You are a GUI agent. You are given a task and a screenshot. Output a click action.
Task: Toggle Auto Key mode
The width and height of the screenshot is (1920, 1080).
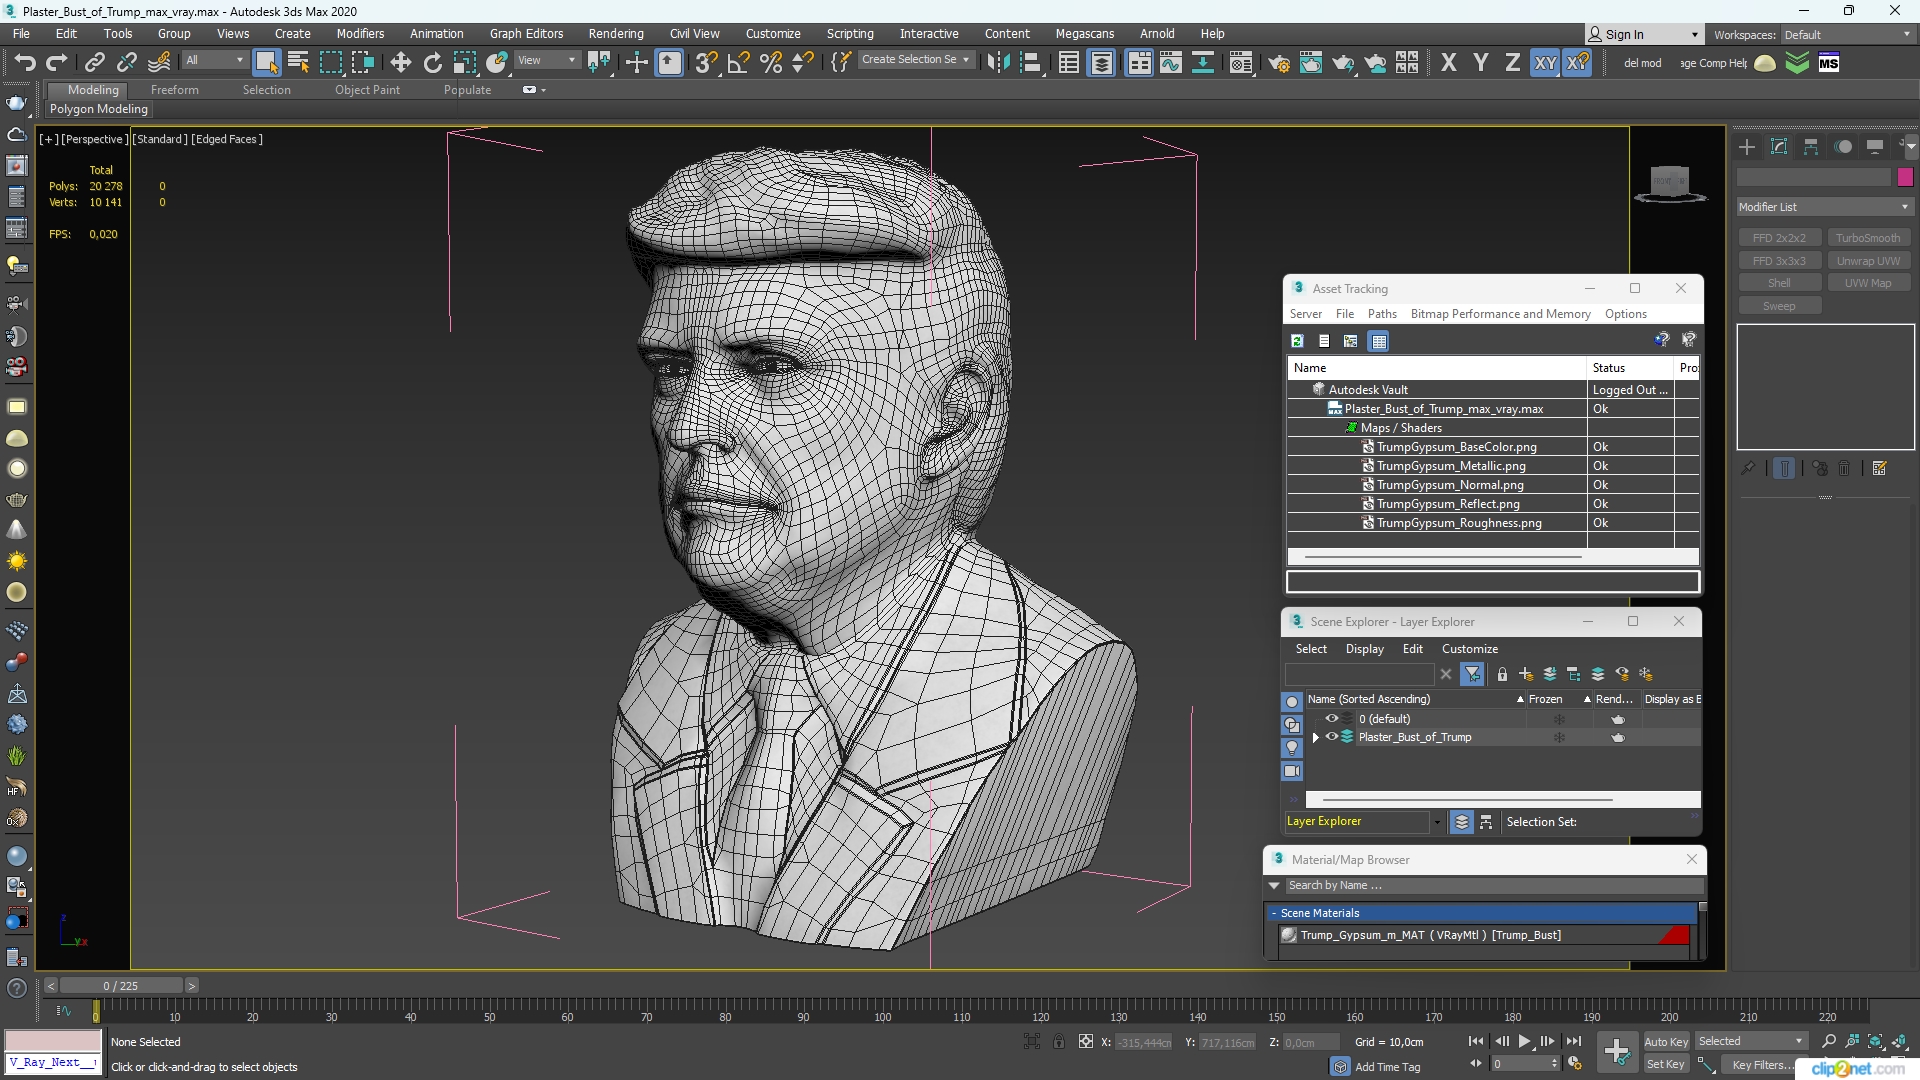(1666, 1042)
